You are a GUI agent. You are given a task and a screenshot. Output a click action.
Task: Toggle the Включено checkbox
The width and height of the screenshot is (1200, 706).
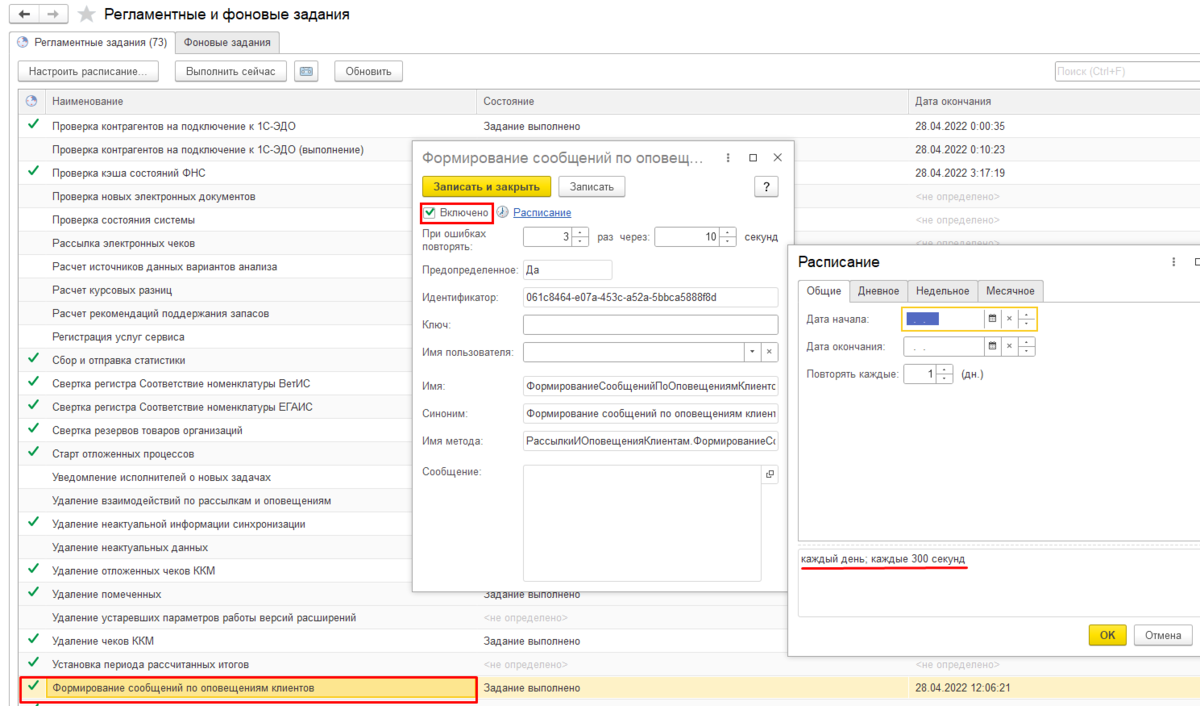[430, 212]
